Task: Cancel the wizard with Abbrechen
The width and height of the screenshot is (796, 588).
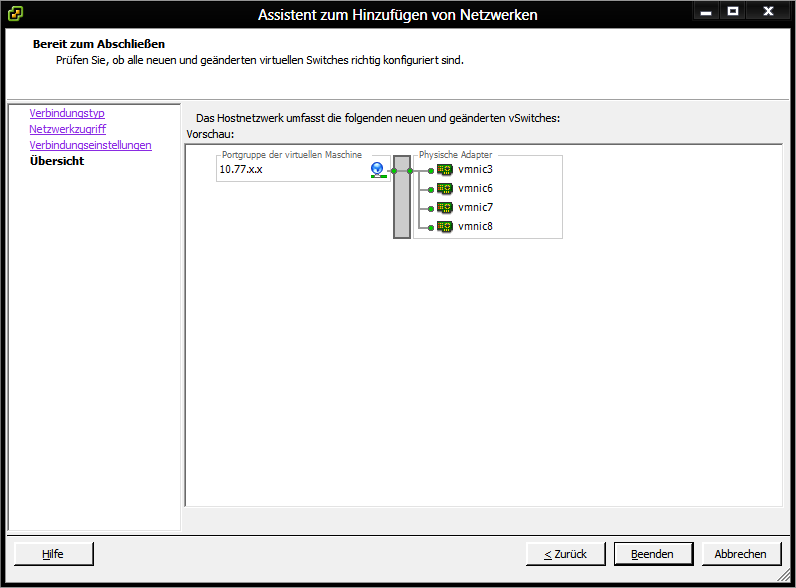Action: click(741, 554)
